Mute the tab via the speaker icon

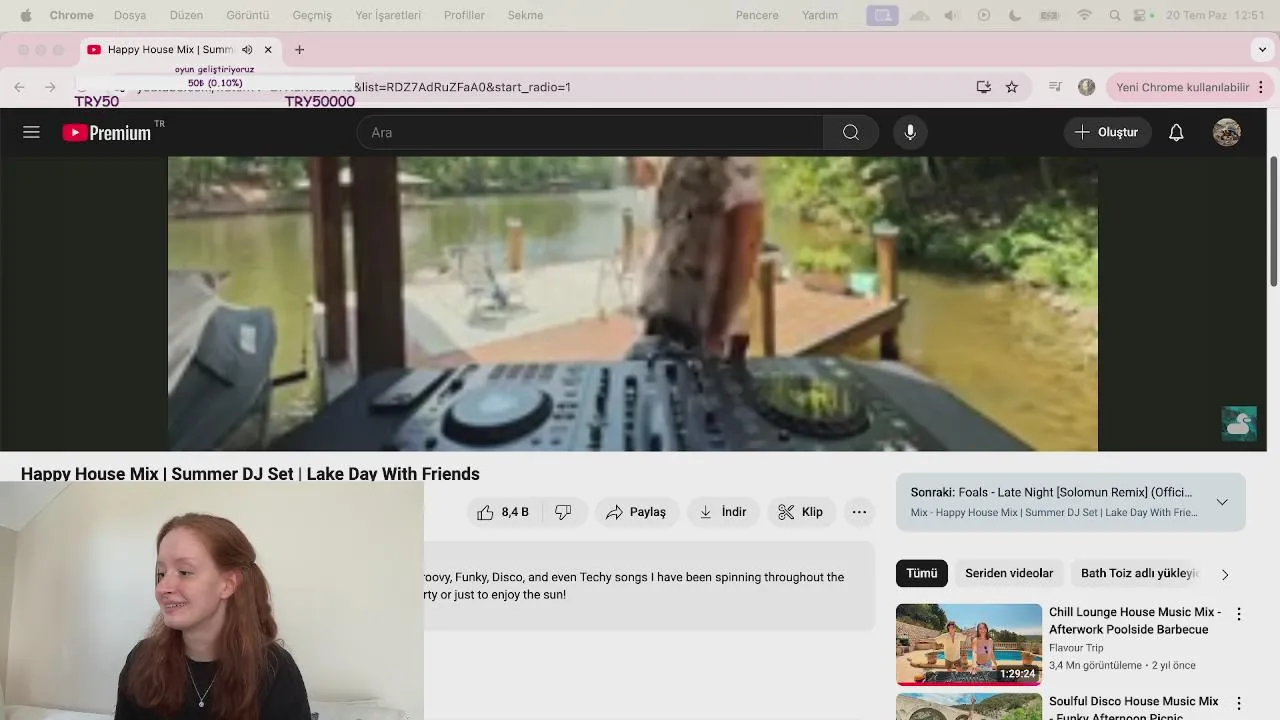pyautogui.click(x=247, y=49)
